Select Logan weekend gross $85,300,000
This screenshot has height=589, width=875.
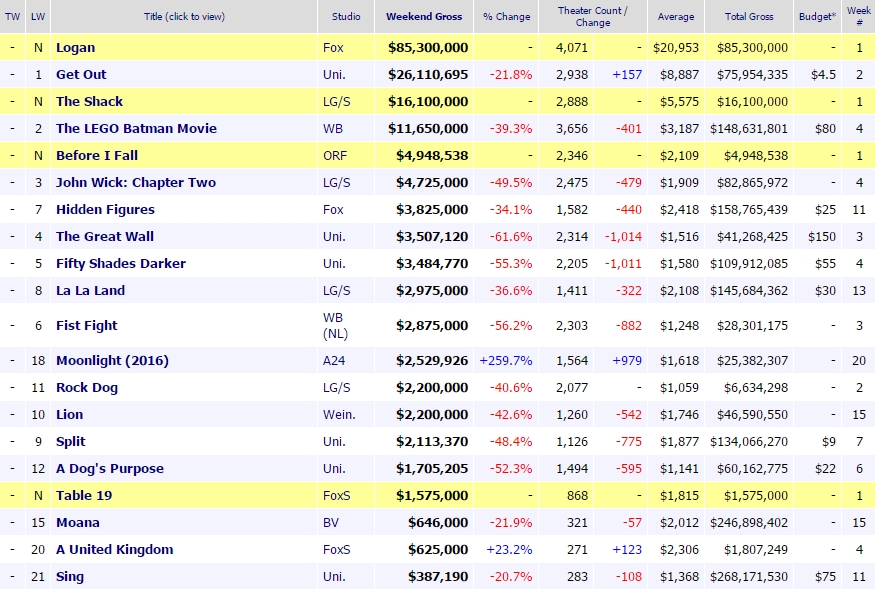(428, 47)
